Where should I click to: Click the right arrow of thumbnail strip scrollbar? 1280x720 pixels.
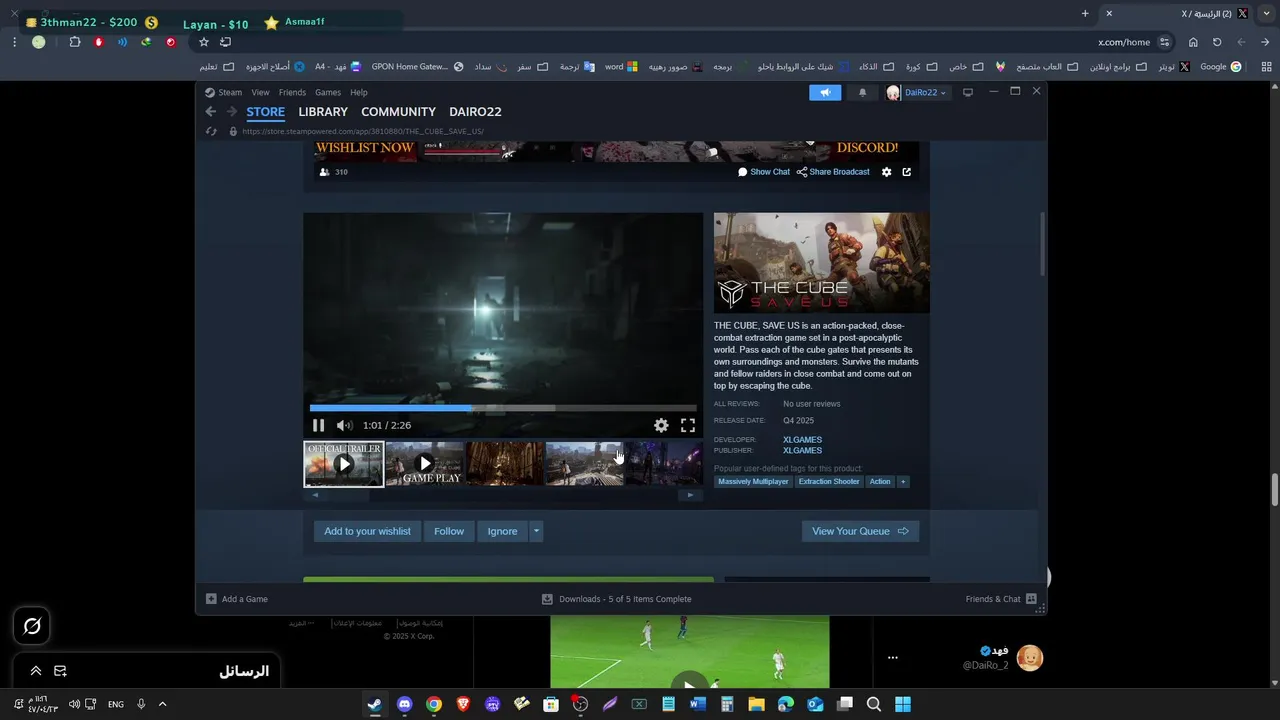click(x=689, y=495)
